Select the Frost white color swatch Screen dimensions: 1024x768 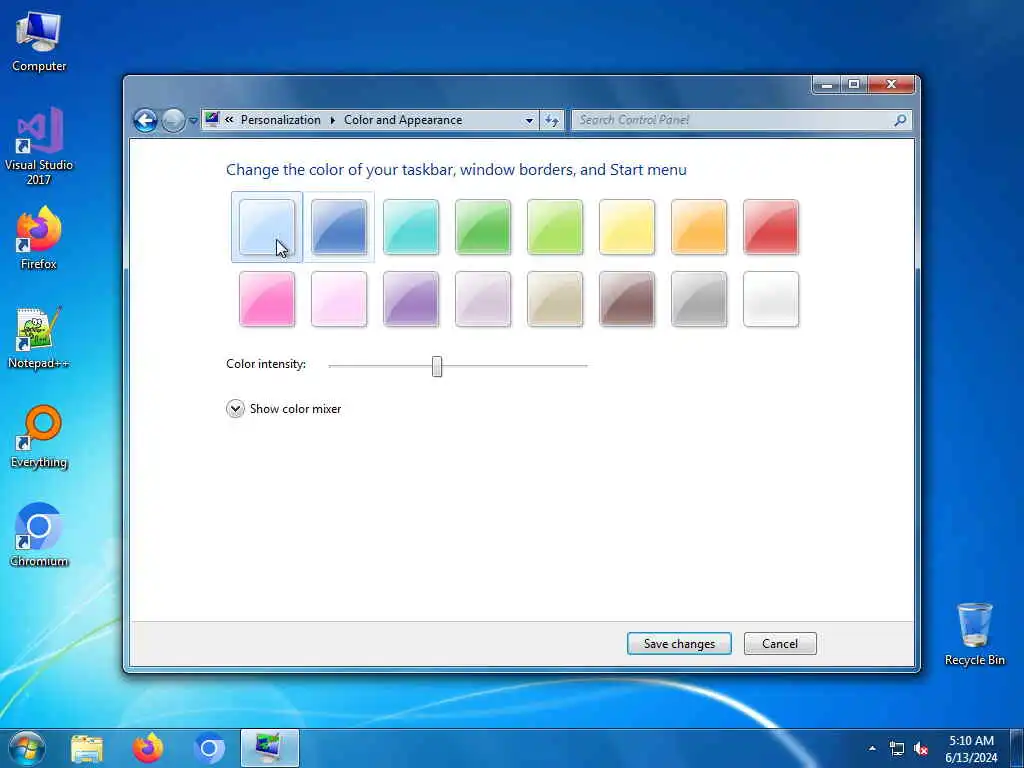click(x=771, y=299)
